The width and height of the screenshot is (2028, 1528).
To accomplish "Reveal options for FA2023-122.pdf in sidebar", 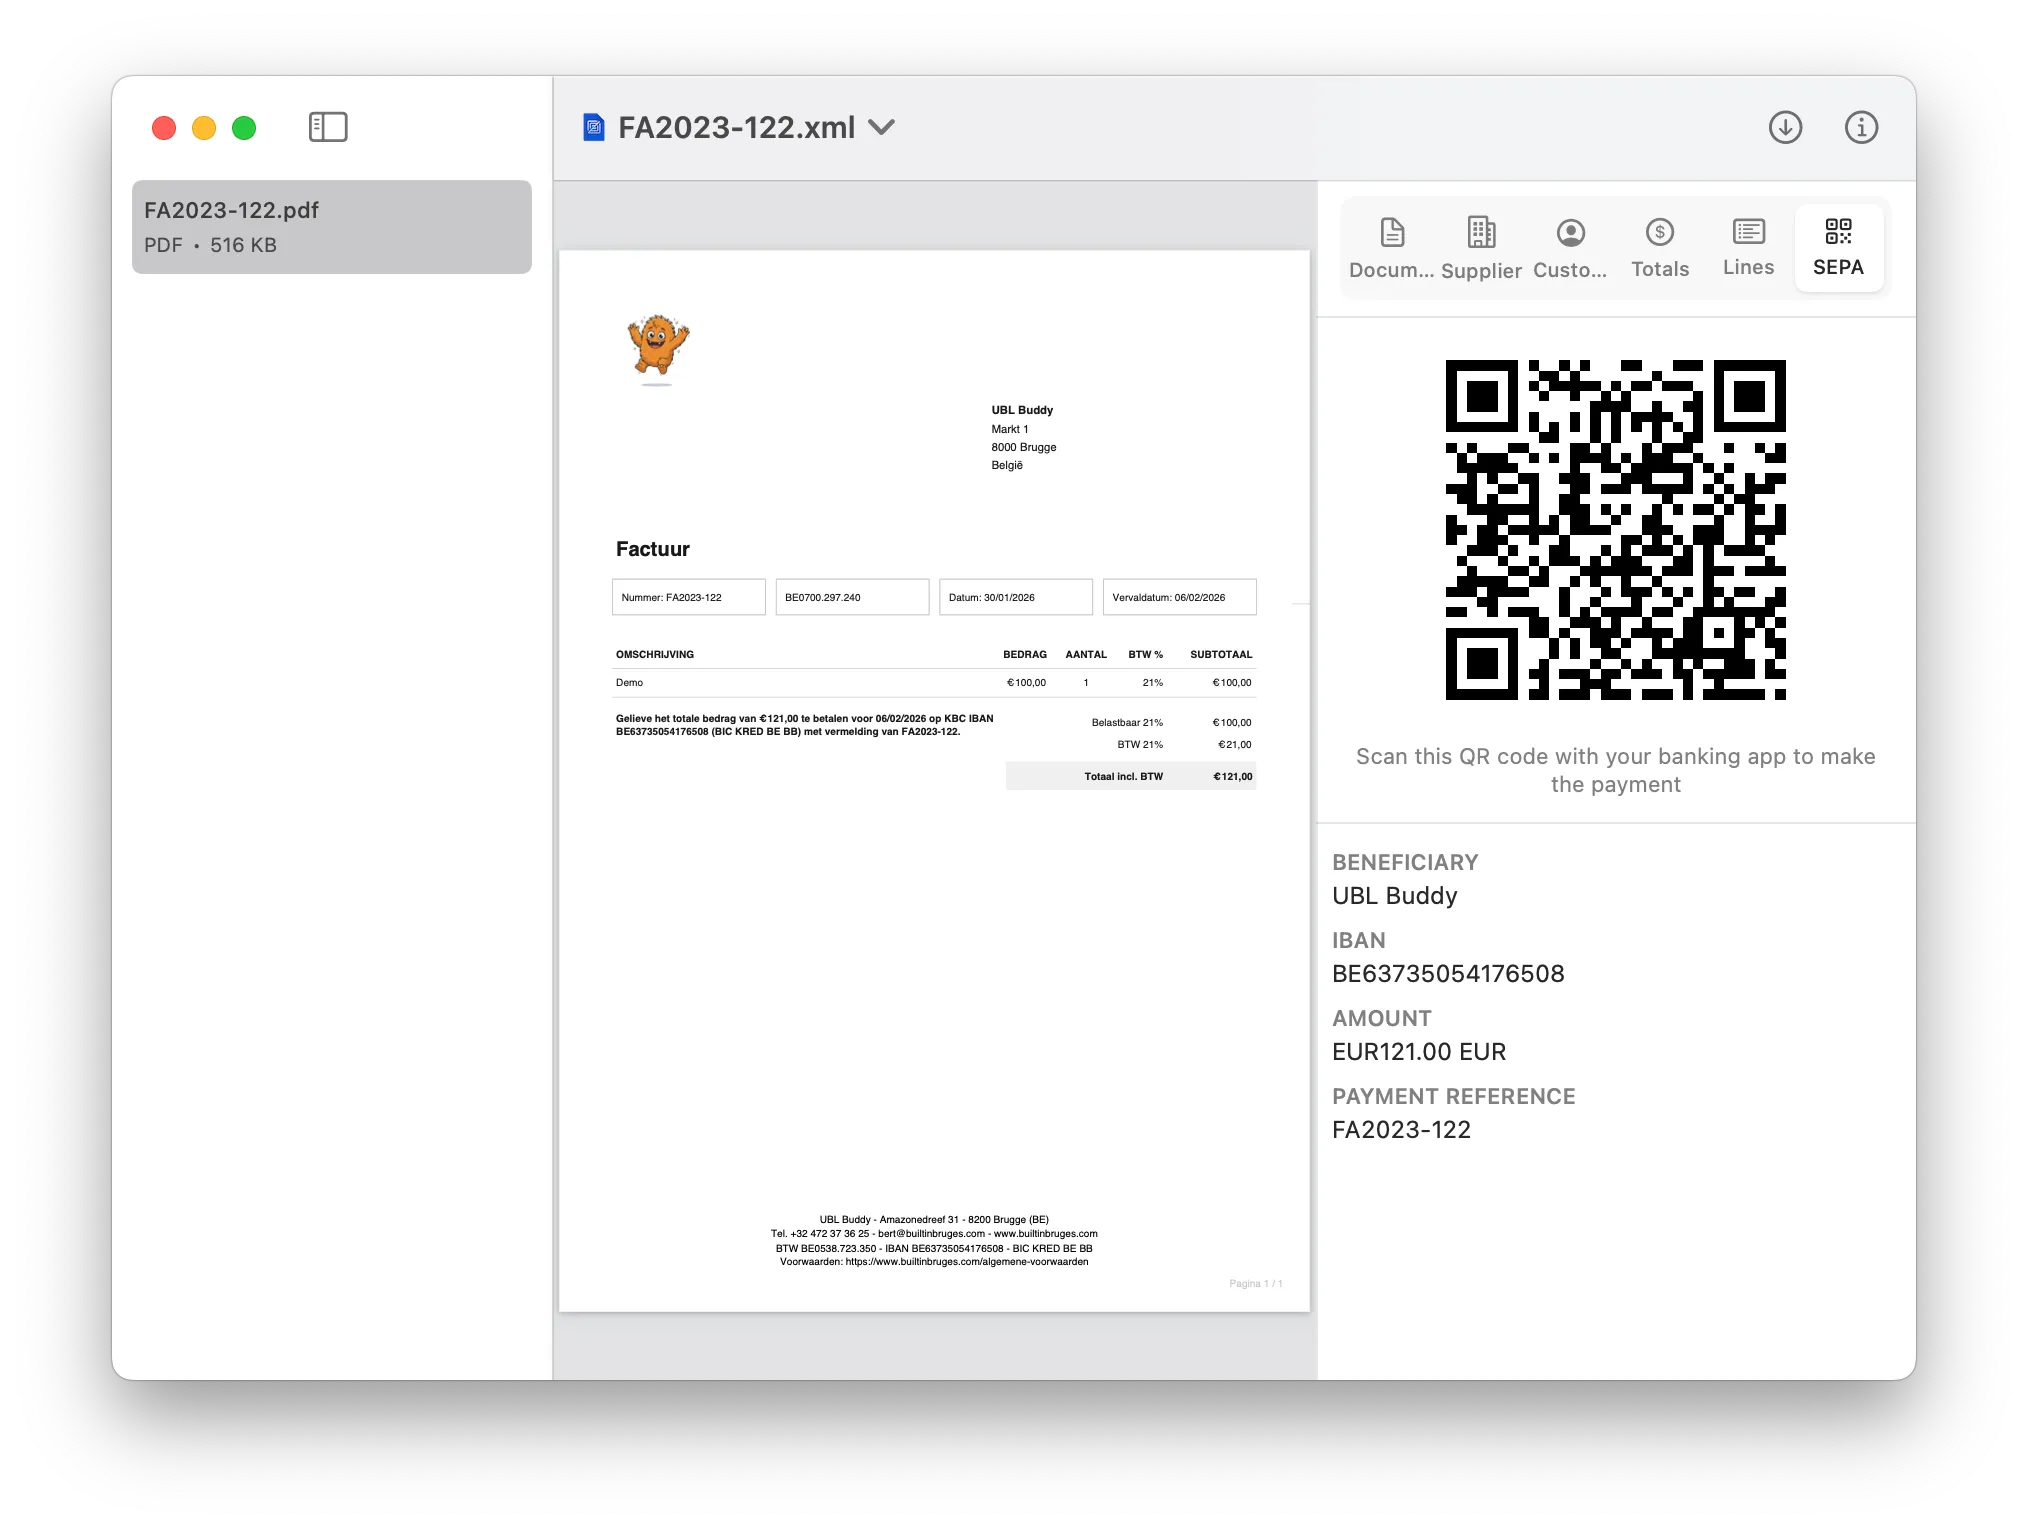I will [331, 227].
